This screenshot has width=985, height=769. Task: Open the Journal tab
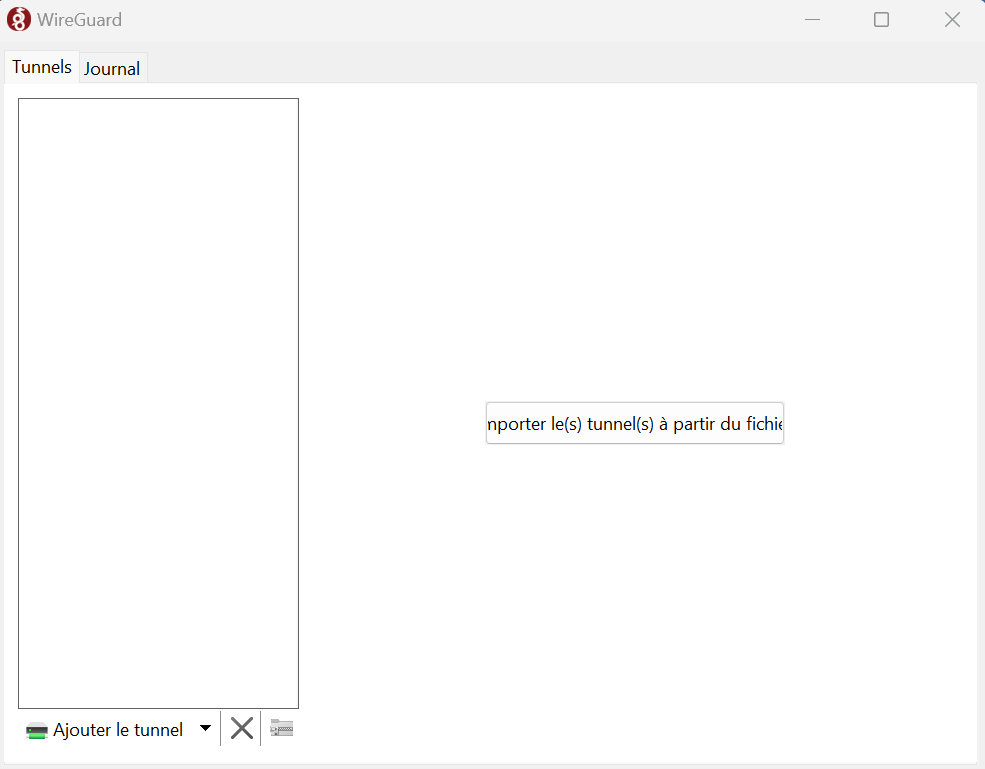(x=112, y=69)
